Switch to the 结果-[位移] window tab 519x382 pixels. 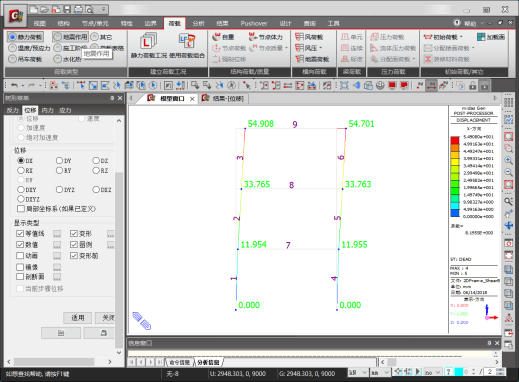point(224,98)
